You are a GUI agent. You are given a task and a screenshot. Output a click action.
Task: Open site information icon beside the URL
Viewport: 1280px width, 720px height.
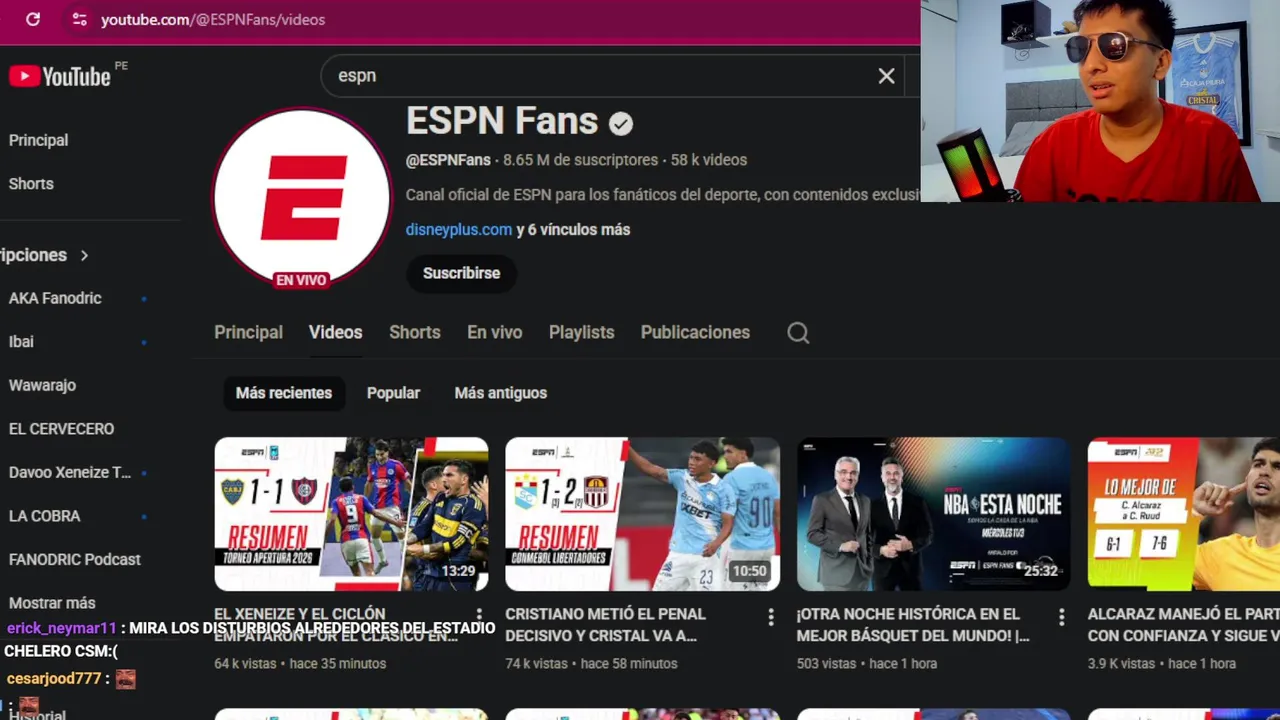point(80,19)
